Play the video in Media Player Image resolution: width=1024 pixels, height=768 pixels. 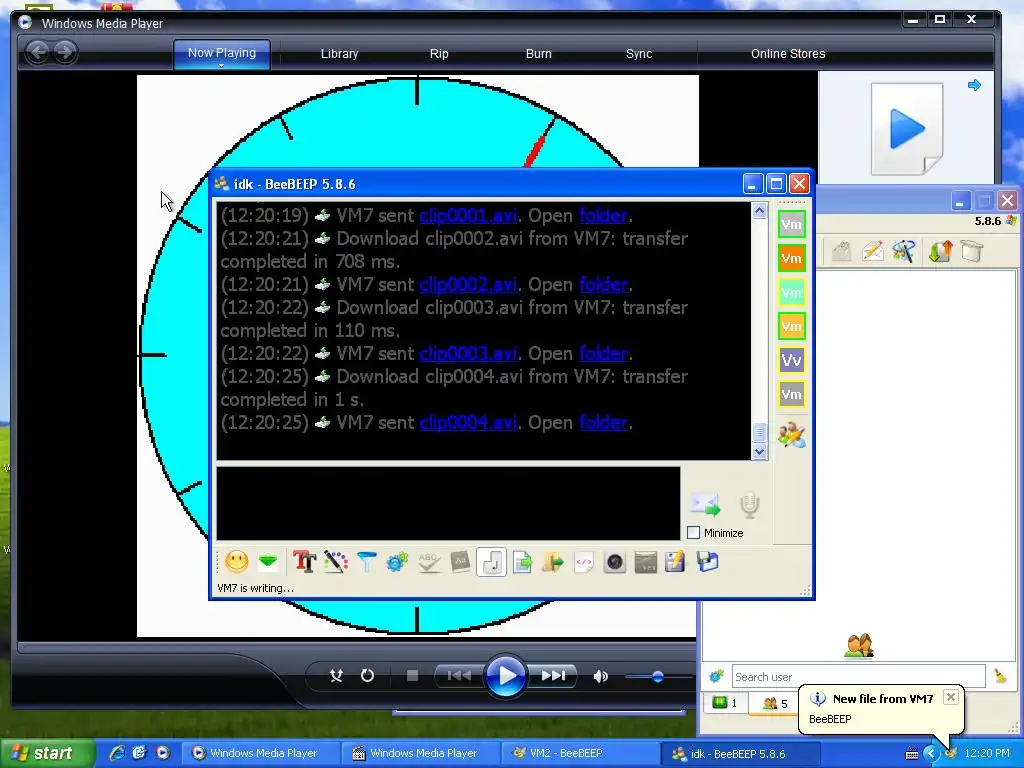pyautogui.click(x=505, y=675)
